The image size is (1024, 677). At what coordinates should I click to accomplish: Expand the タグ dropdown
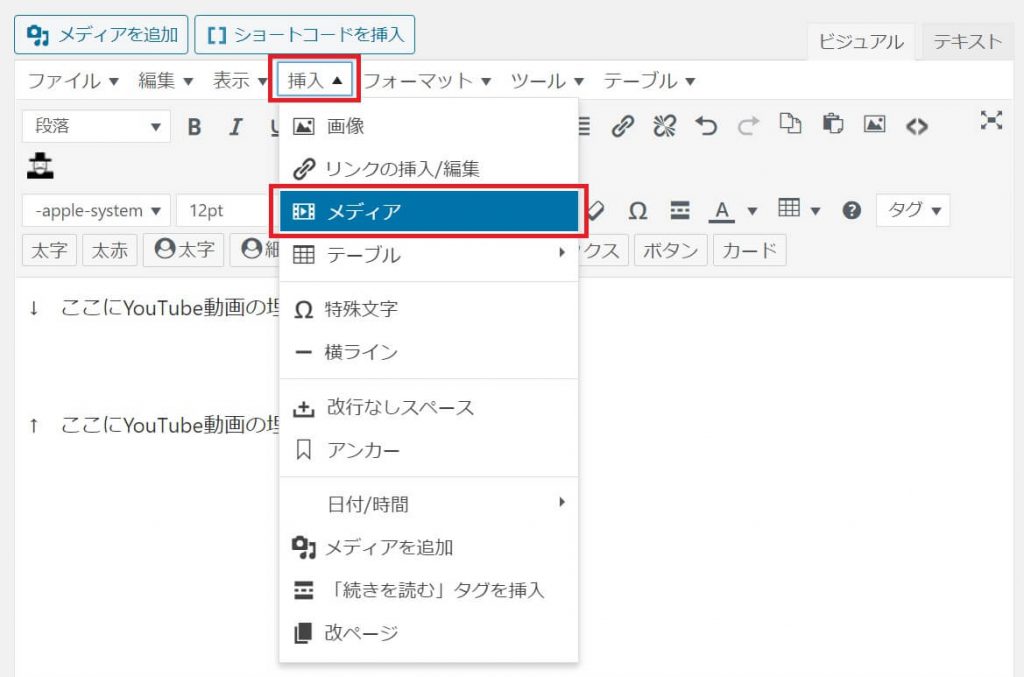coord(913,210)
